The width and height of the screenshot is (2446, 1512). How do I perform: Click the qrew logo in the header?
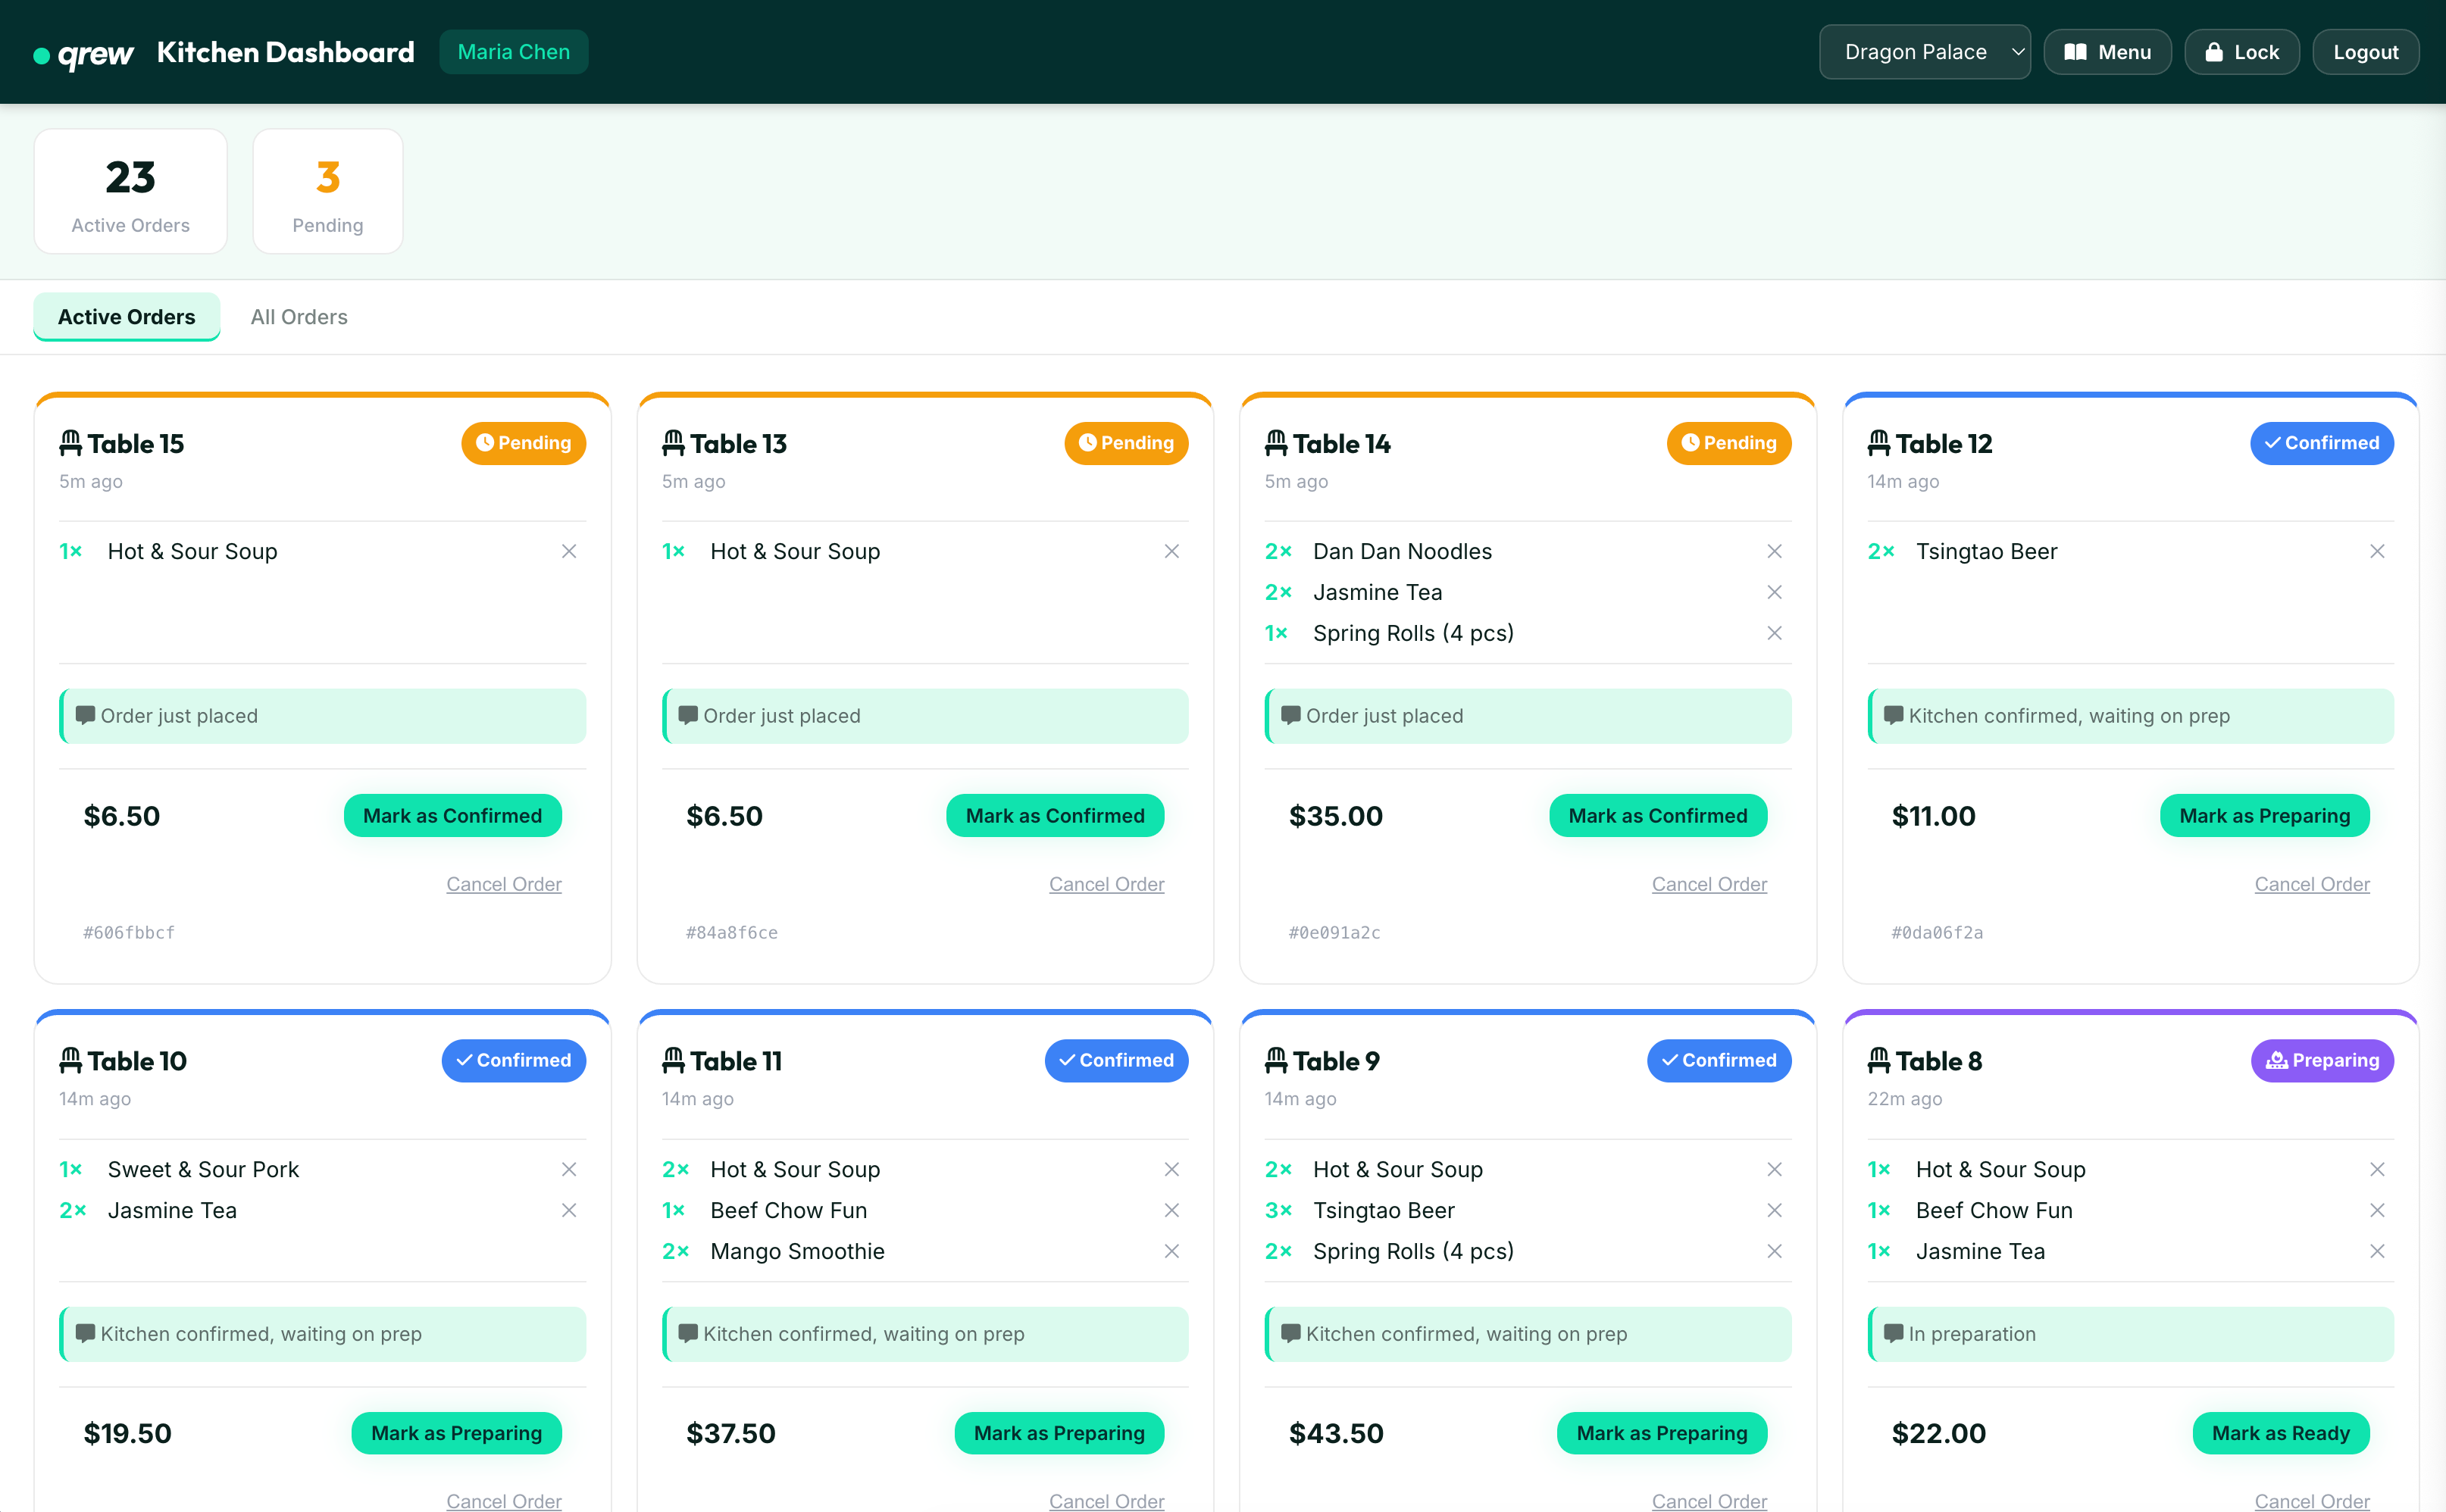click(x=83, y=52)
